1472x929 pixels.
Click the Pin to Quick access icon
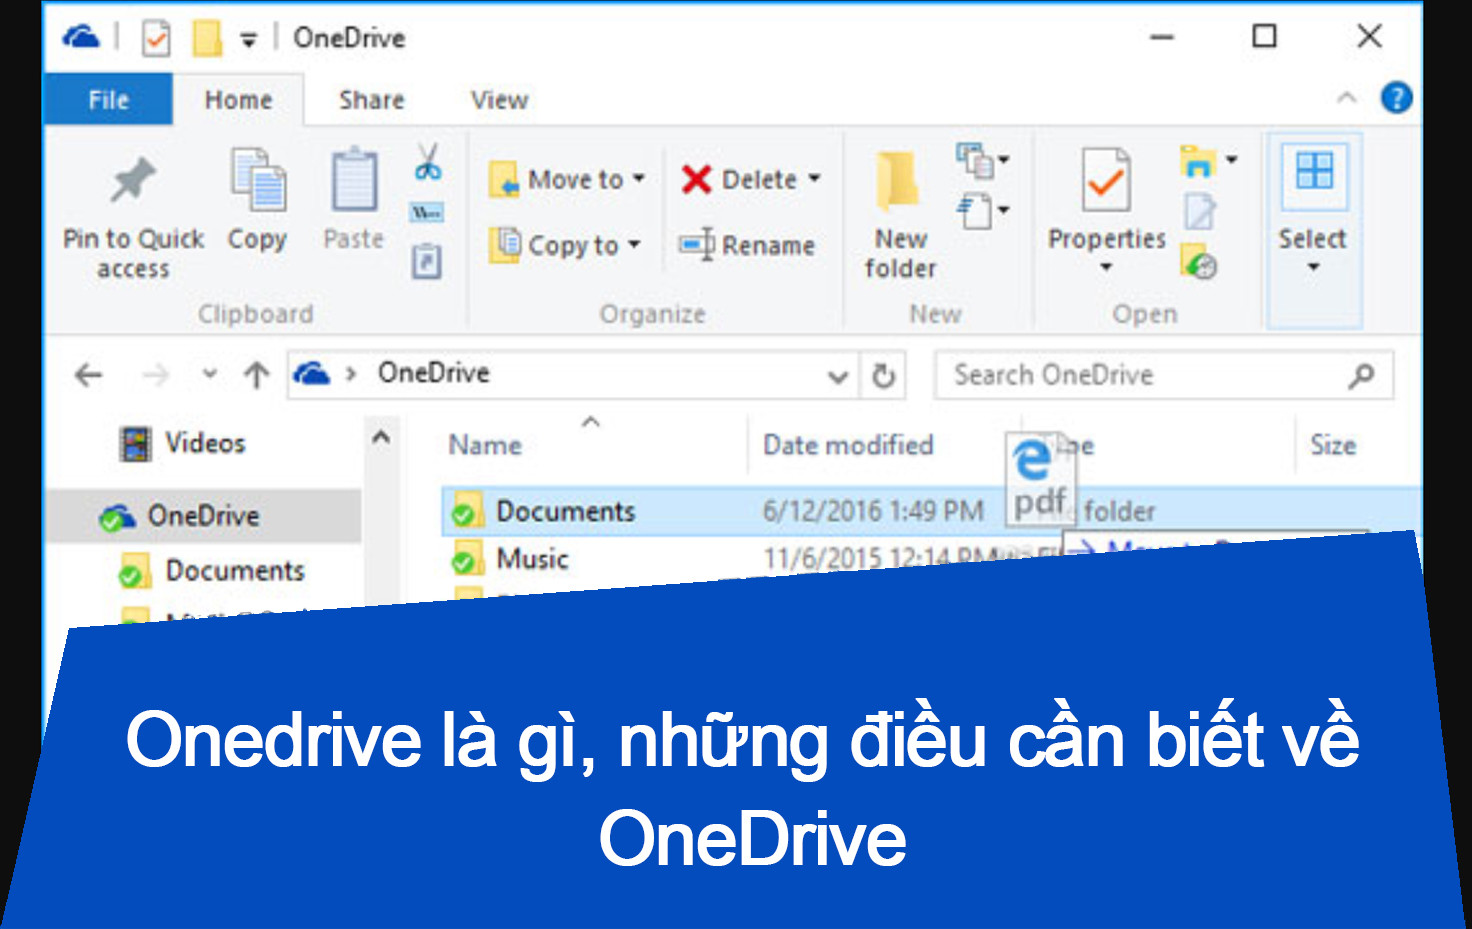[x=131, y=180]
